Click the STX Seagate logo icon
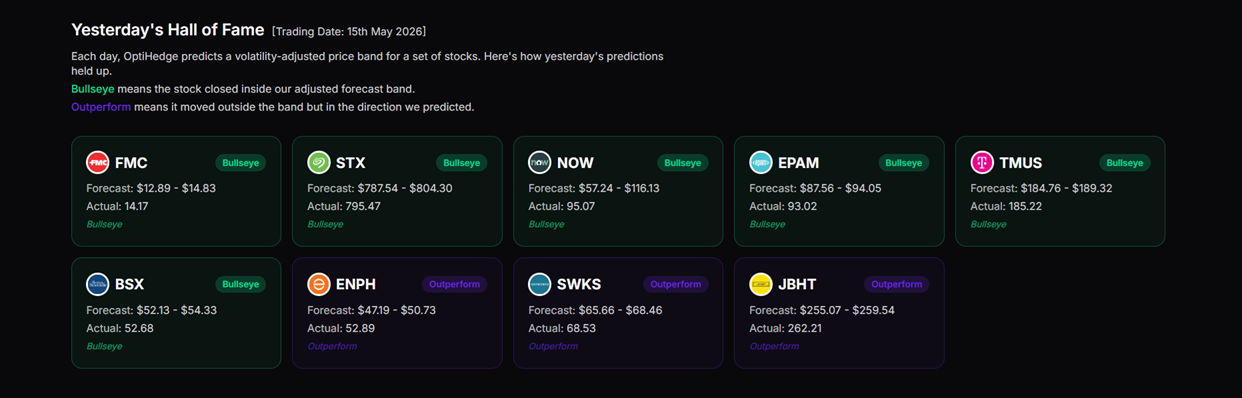 pos(318,162)
